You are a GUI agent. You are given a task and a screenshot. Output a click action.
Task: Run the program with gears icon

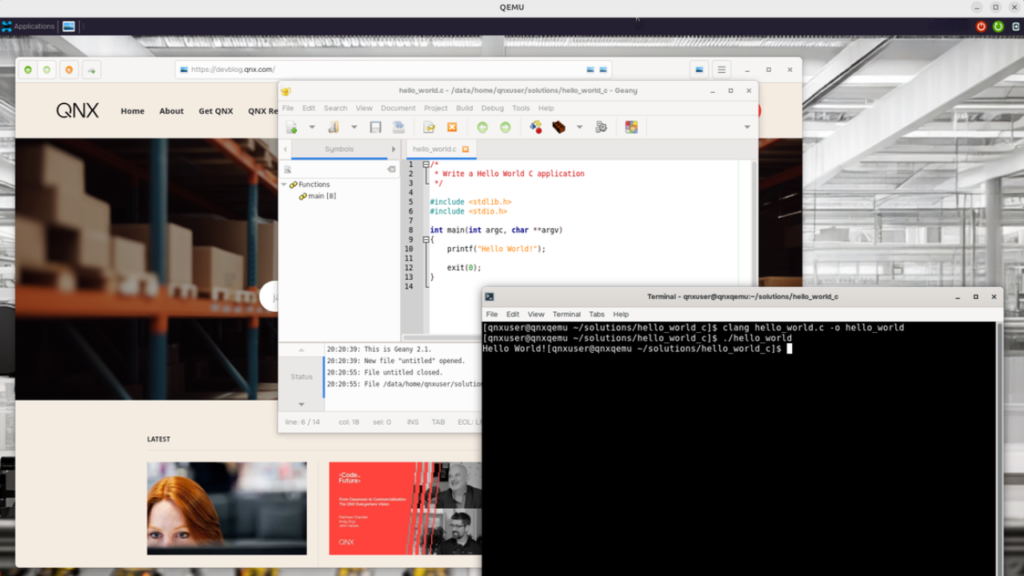601,127
